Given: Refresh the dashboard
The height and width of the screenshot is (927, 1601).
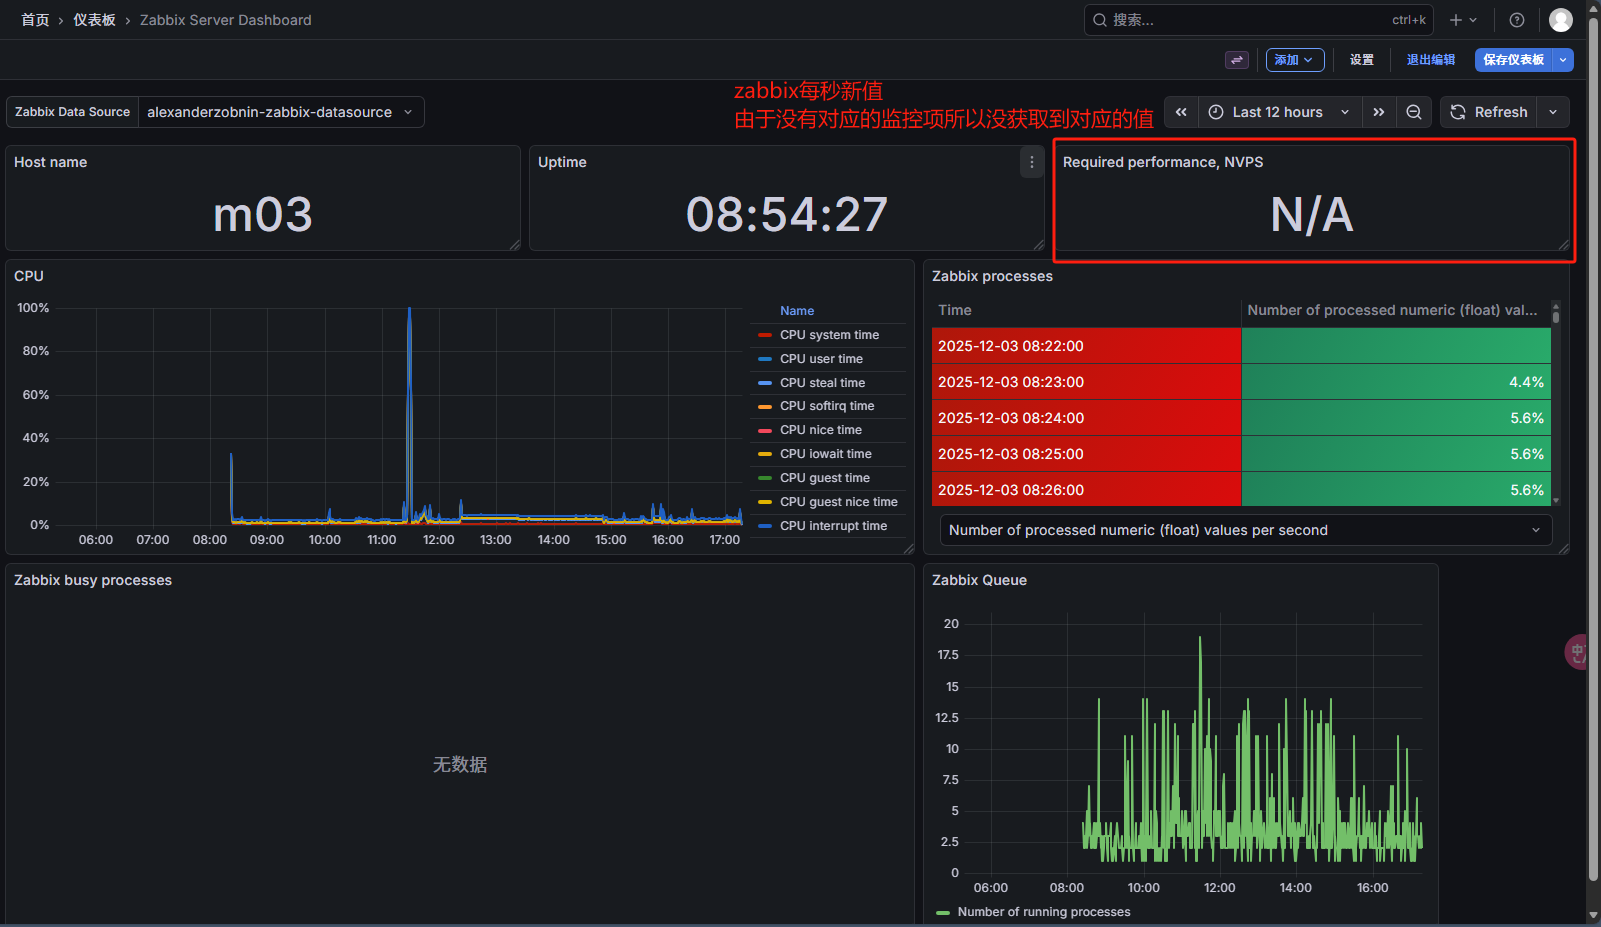Looking at the screenshot, I should coord(1489,112).
